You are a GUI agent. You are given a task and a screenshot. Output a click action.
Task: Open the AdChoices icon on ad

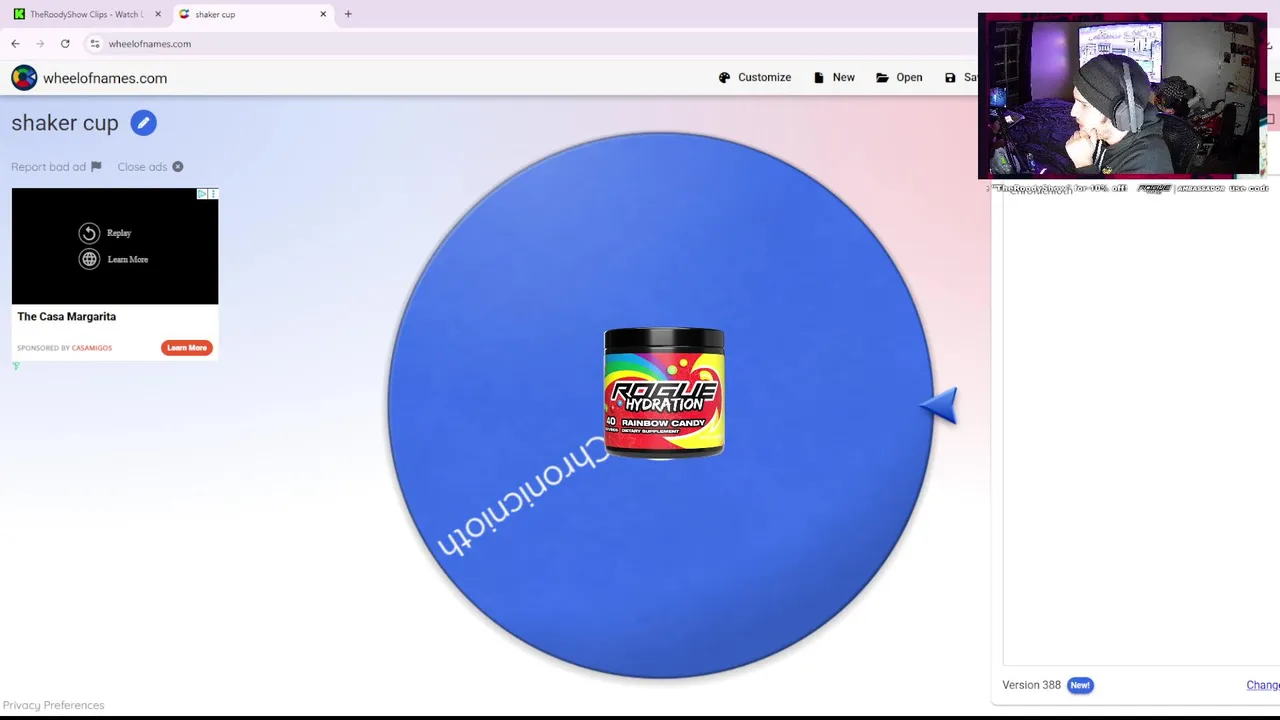coord(202,194)
